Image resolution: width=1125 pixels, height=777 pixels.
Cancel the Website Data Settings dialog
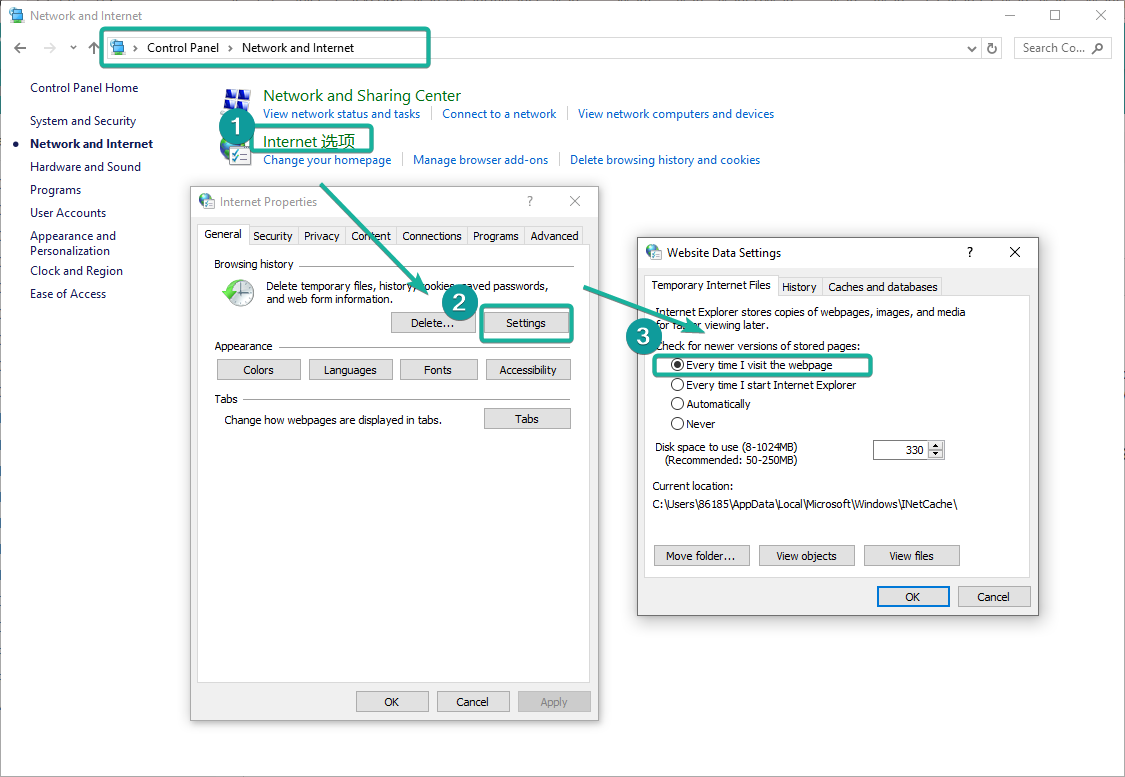point(993,597)
